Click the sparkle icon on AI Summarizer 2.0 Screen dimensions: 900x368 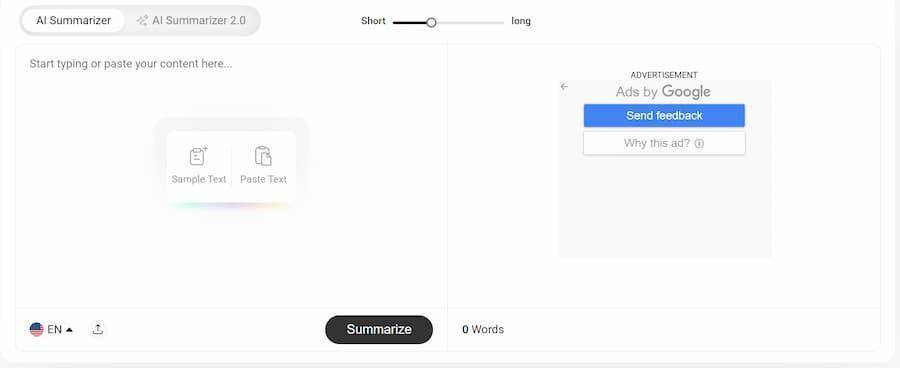pos(142,21)
